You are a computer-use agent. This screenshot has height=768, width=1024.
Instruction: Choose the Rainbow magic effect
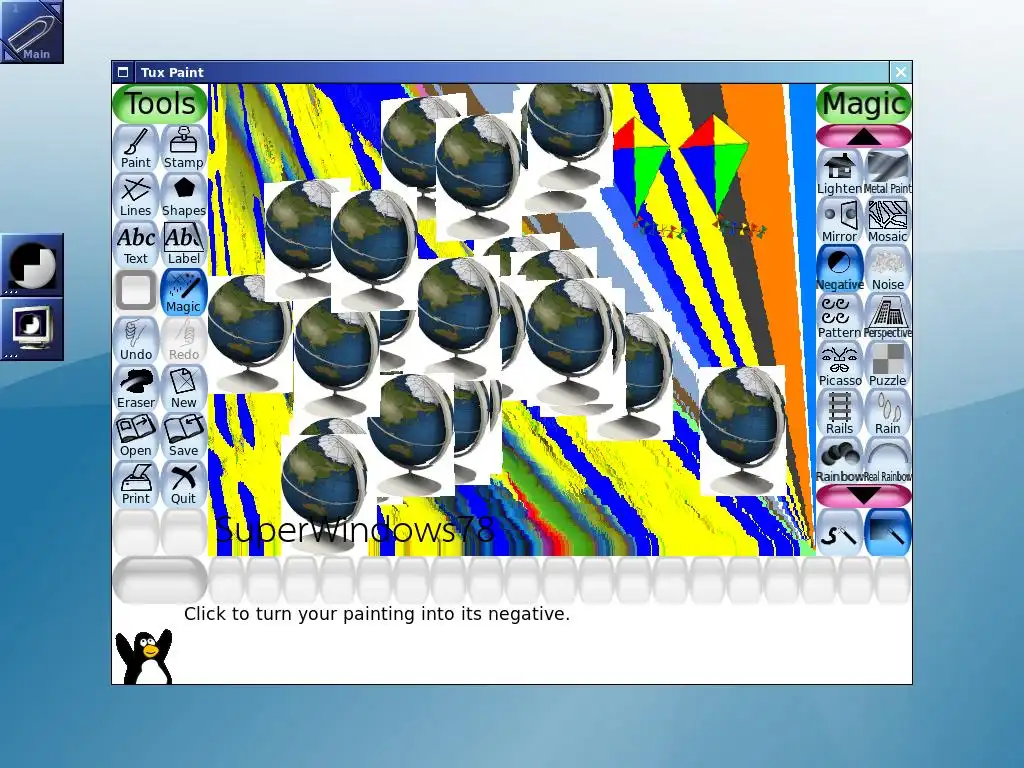click(x=840, y=461)
